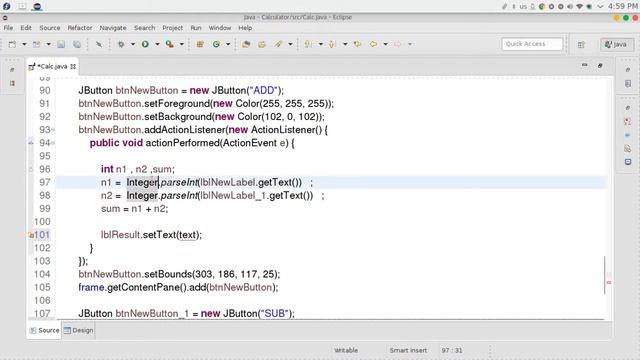
Task: Open the Previous Annotation dropdown arrow
Action: [345, 44]
